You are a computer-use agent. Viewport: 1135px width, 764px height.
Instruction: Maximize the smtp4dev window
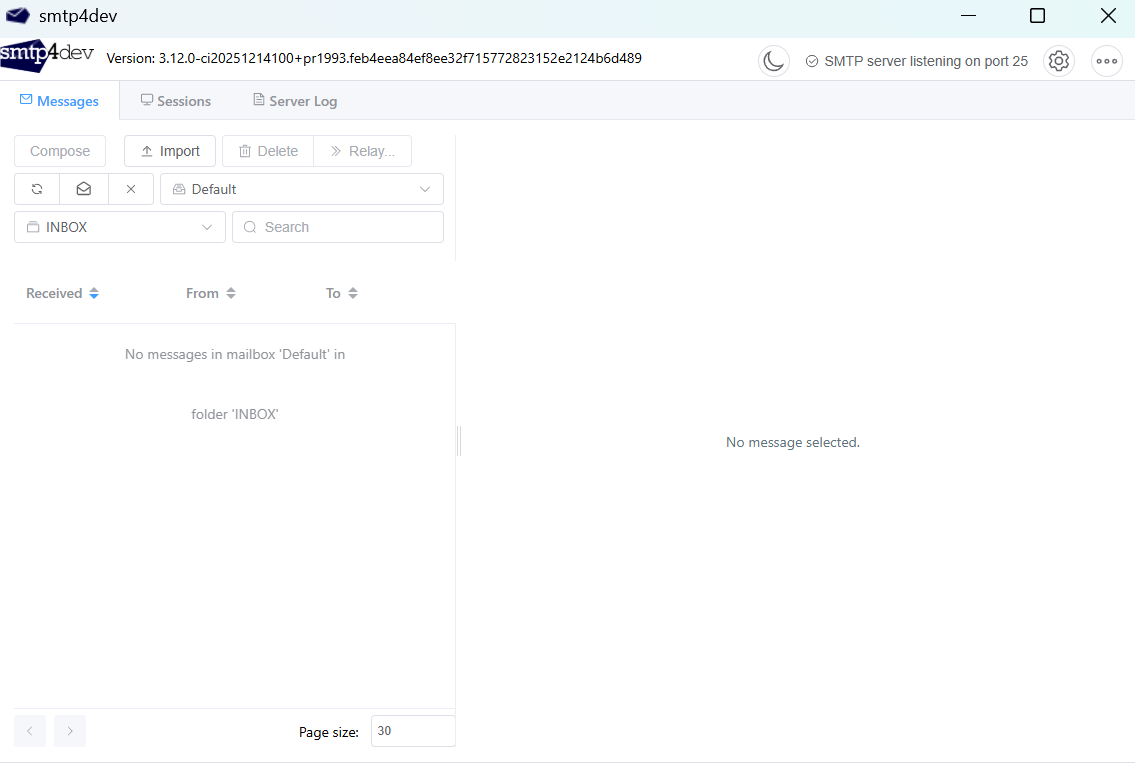tap(1037, 15)
